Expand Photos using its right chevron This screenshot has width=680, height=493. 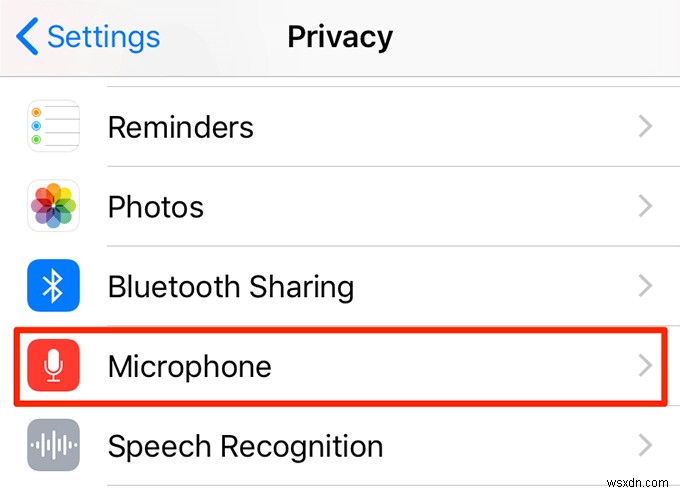(x=646, y=207)
